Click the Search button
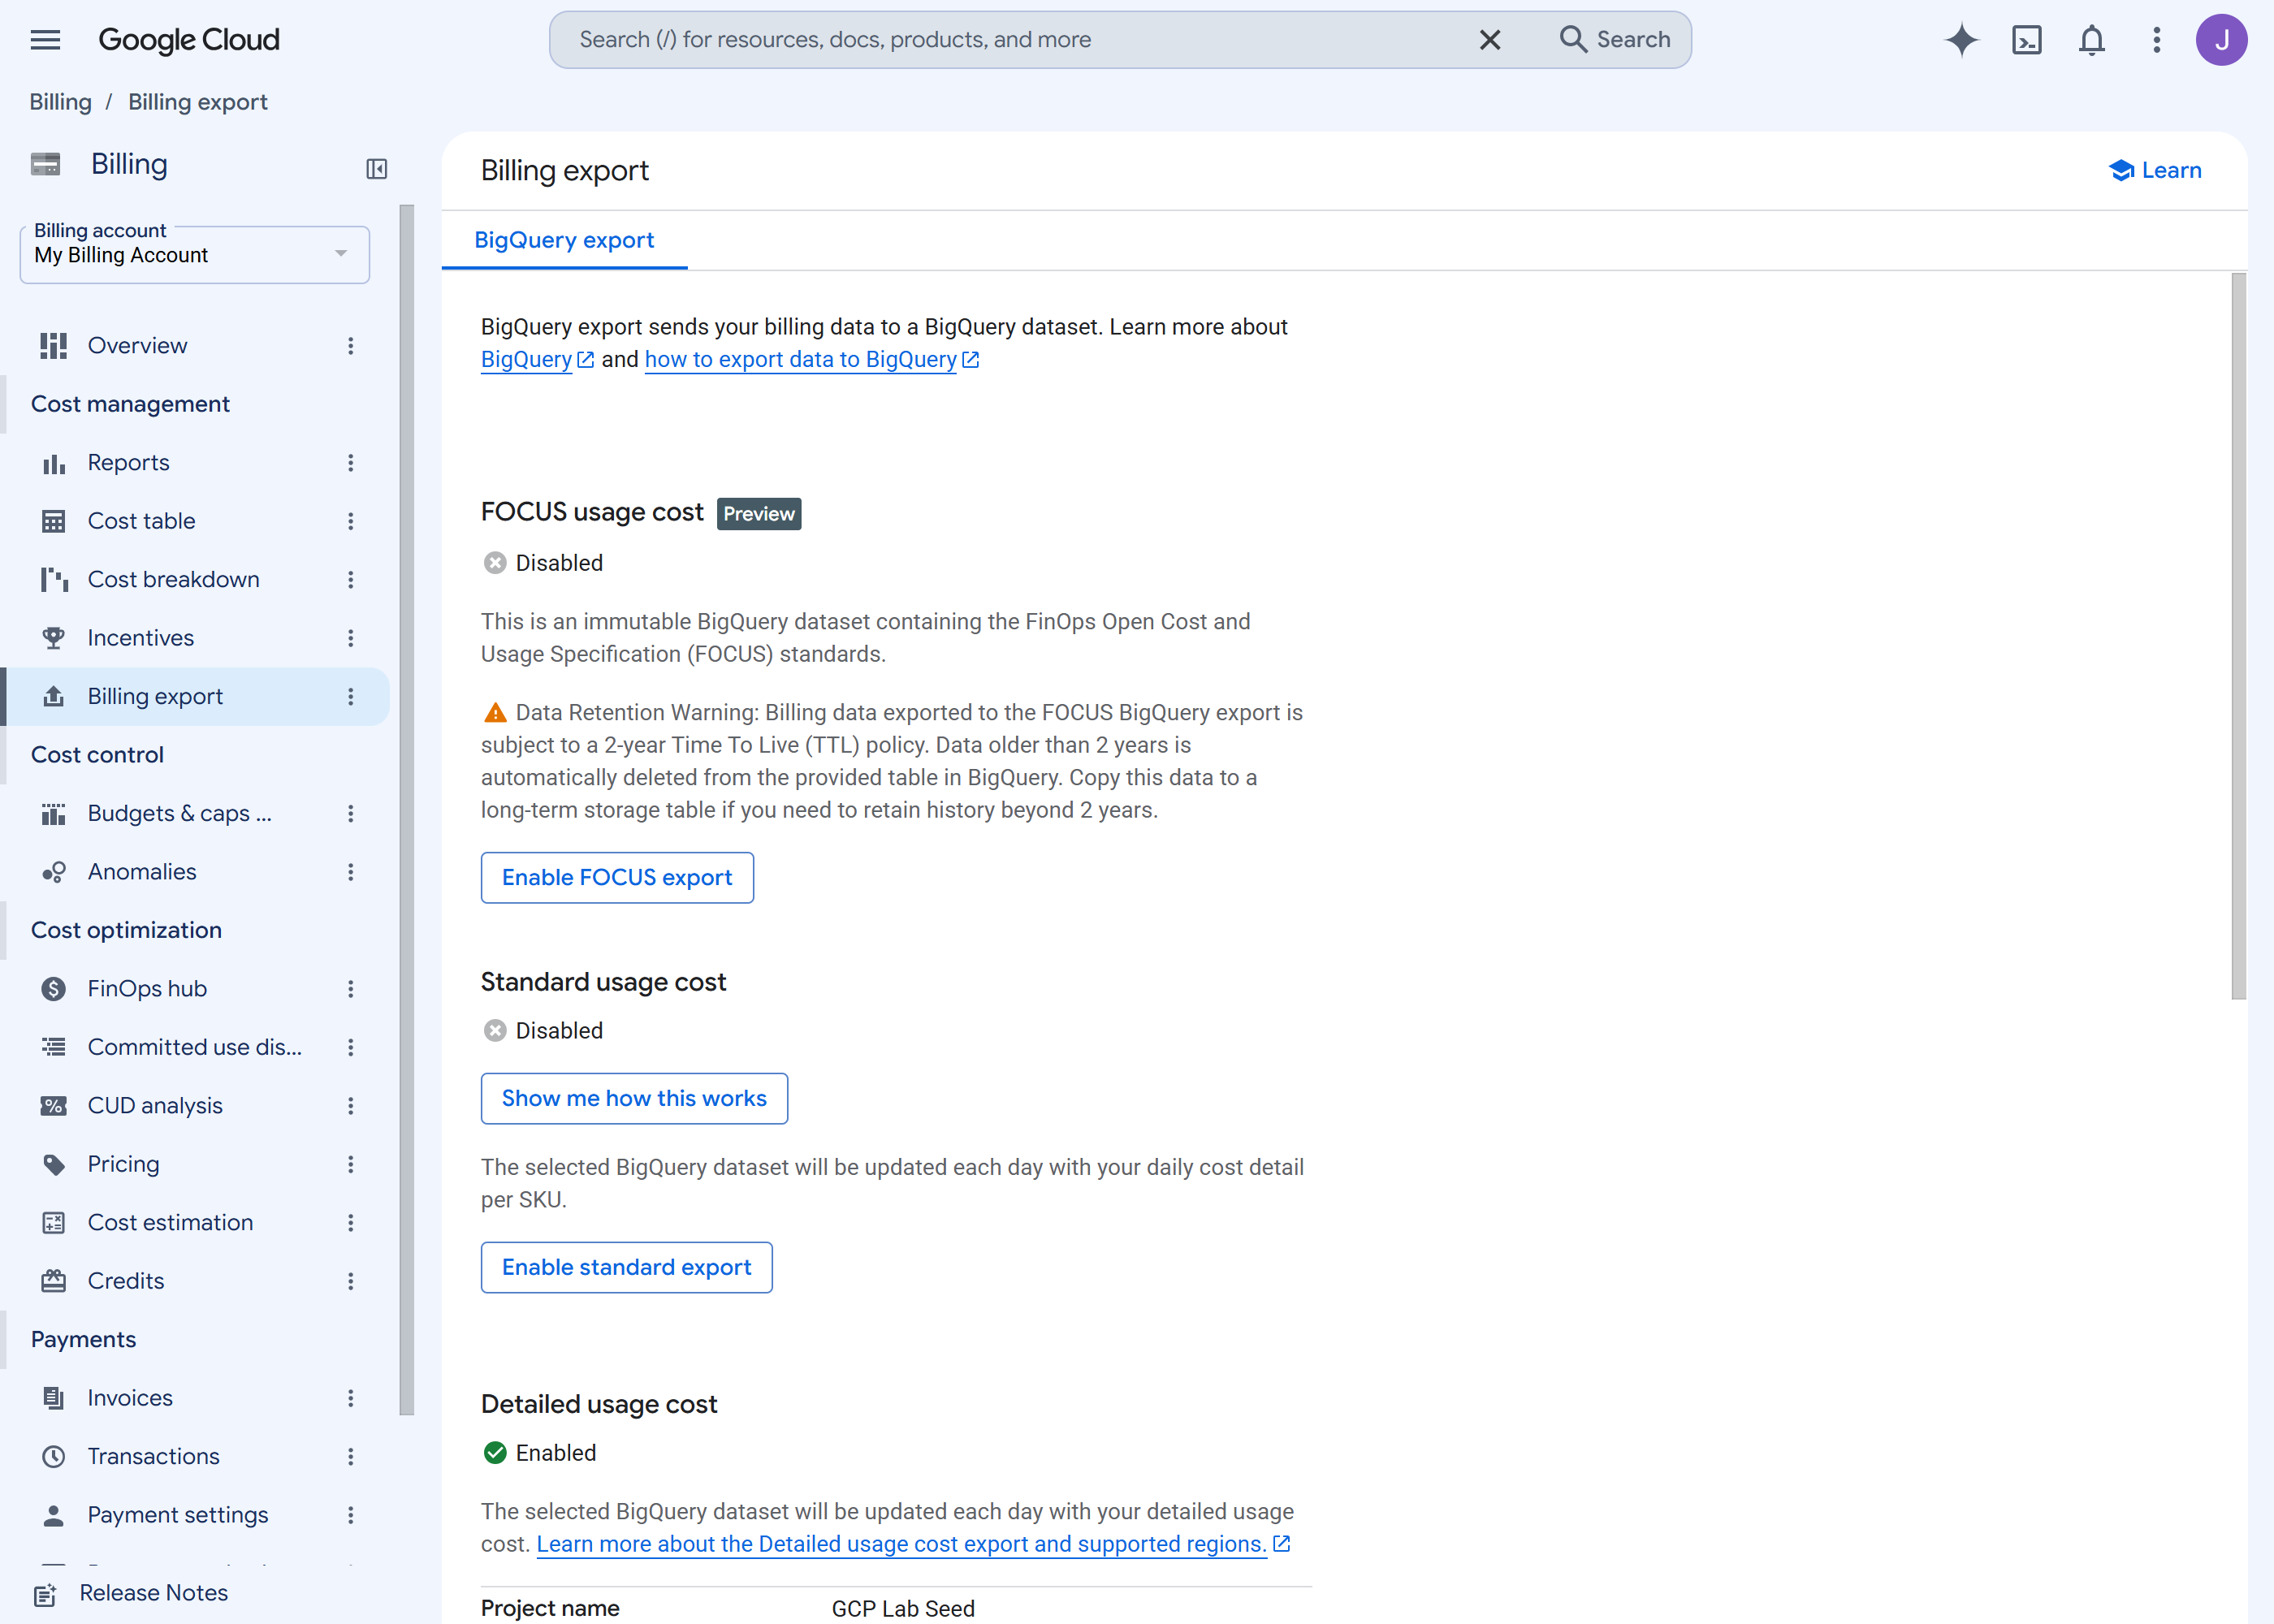 tap(1614, 40)
